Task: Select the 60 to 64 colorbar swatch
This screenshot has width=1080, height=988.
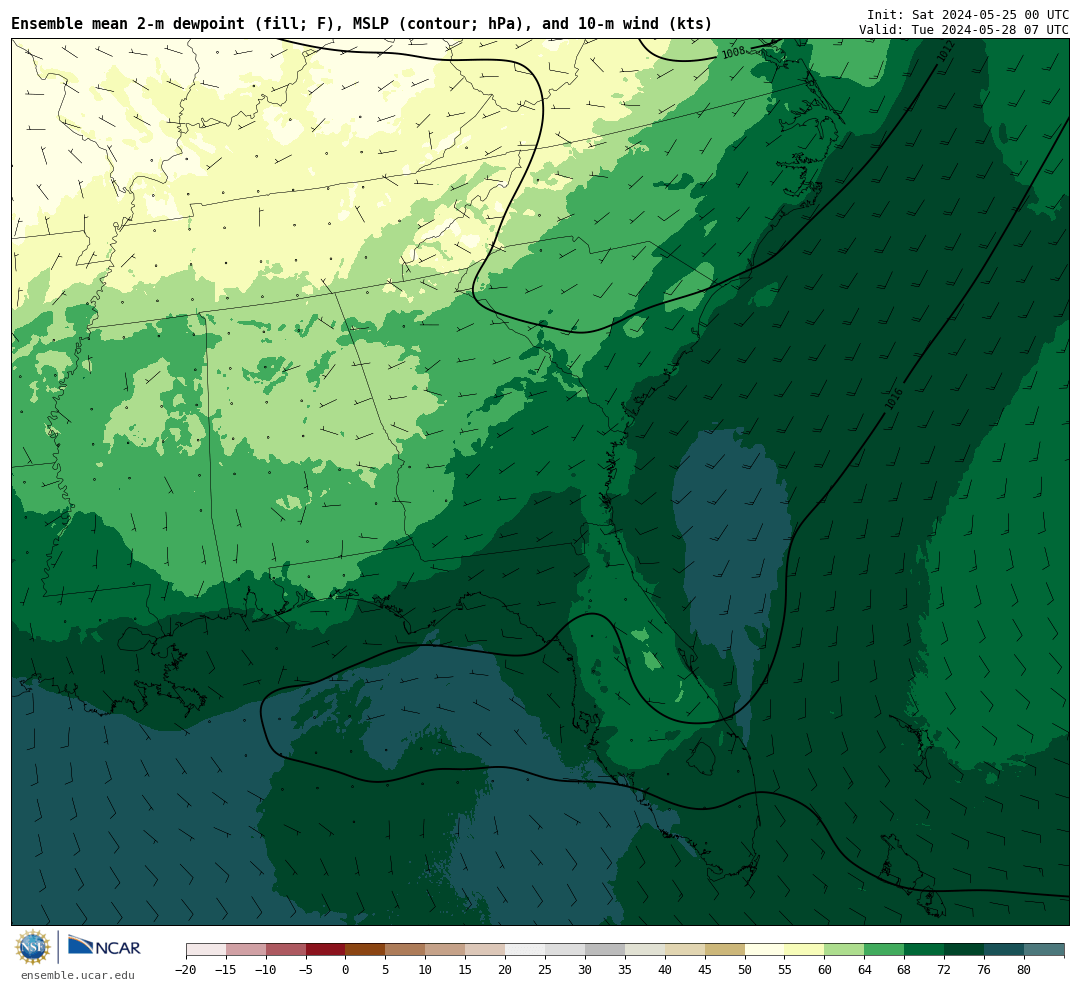Action: click(845, 950)
